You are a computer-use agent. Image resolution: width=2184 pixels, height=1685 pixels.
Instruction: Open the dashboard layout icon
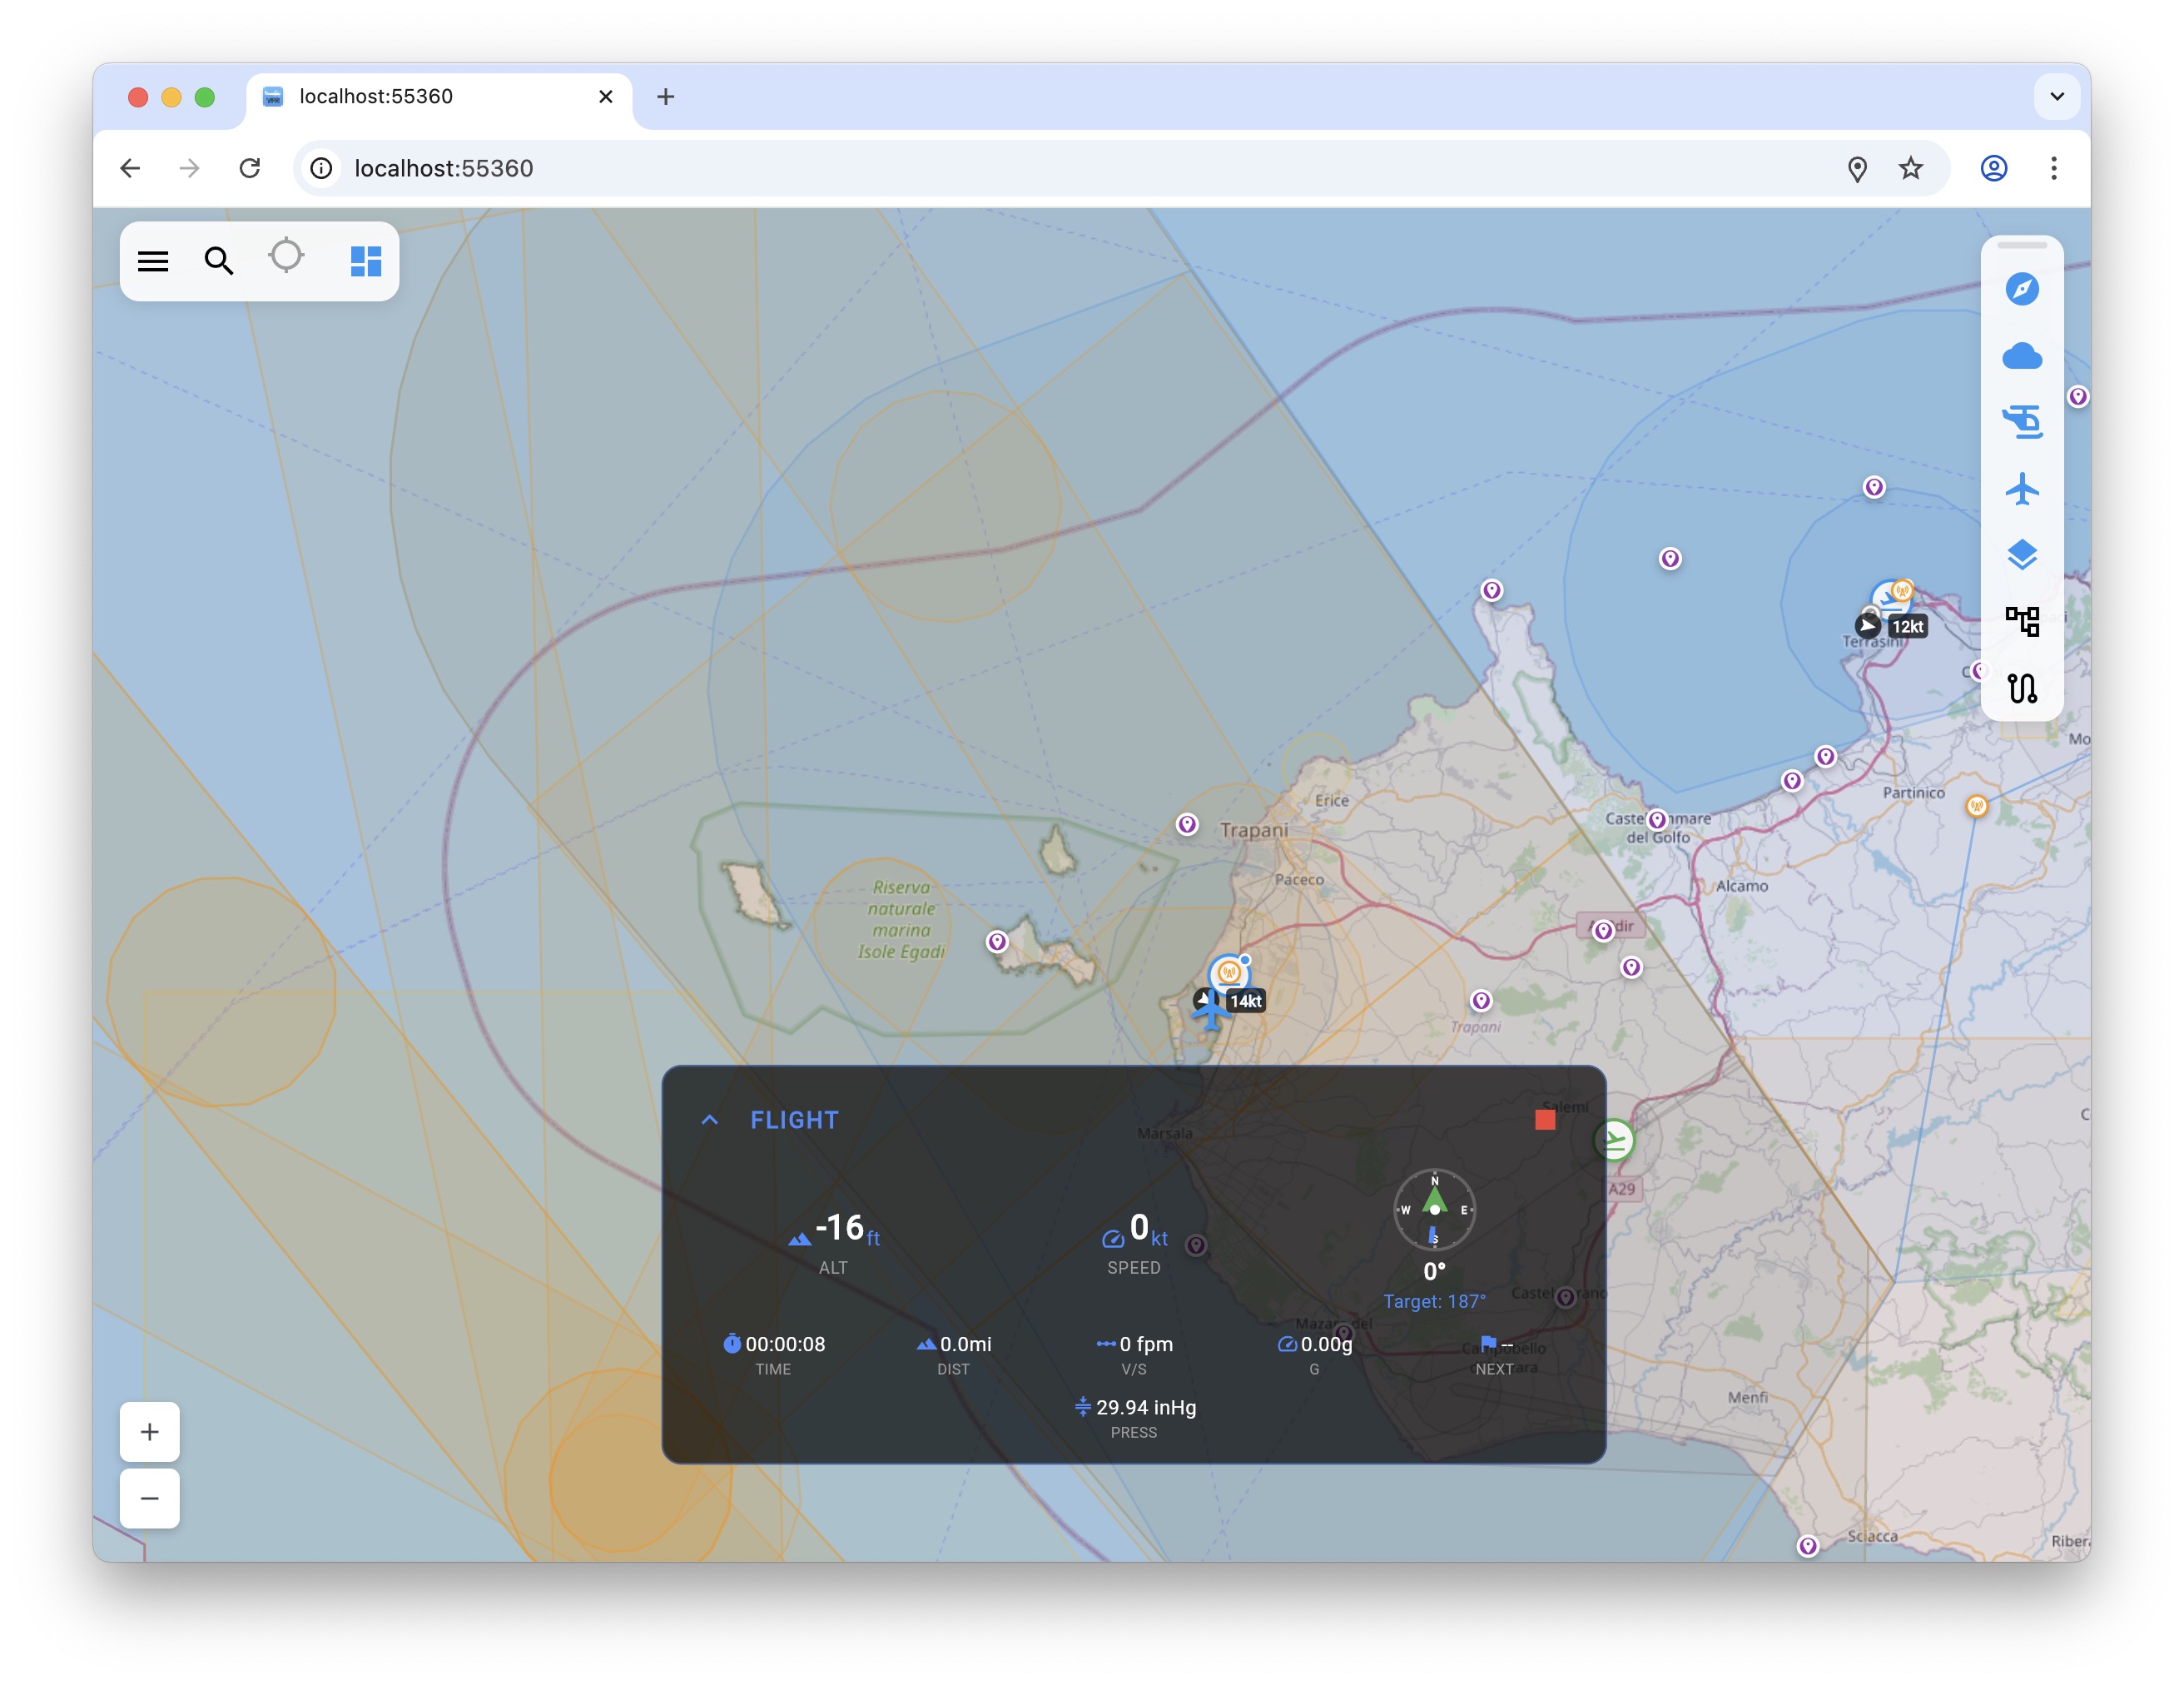[x=365, y=261]
